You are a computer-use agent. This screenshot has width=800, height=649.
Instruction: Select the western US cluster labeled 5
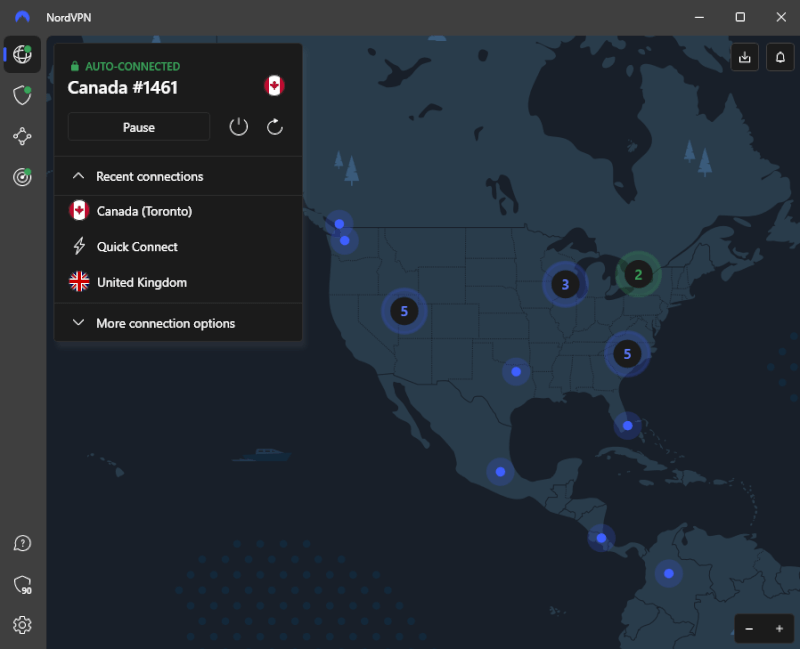point(404,311)
